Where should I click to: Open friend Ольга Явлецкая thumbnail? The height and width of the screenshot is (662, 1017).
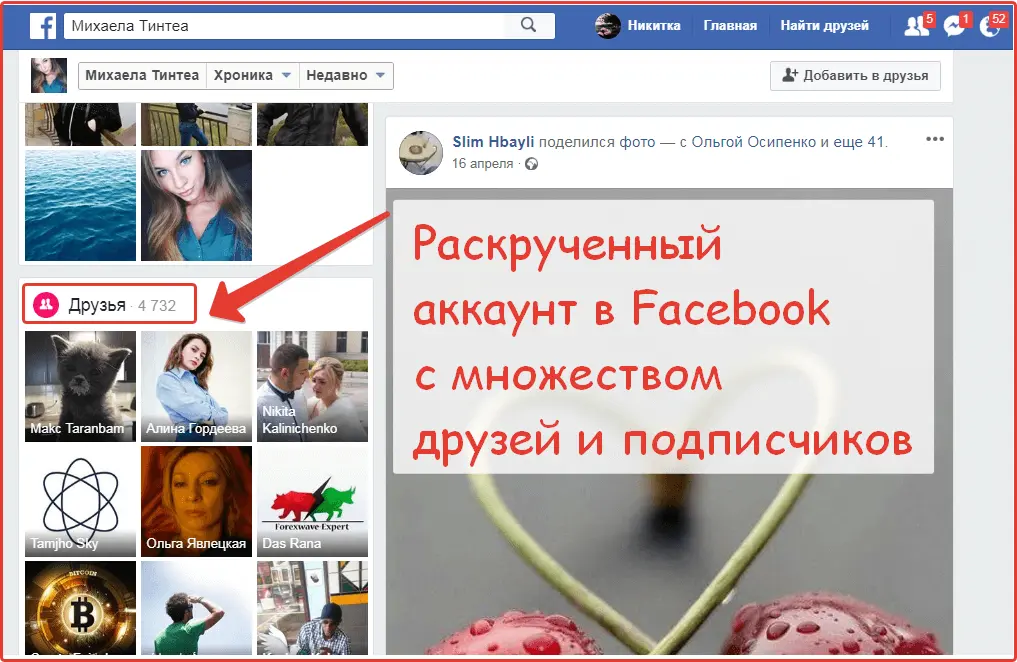(197, 501)
